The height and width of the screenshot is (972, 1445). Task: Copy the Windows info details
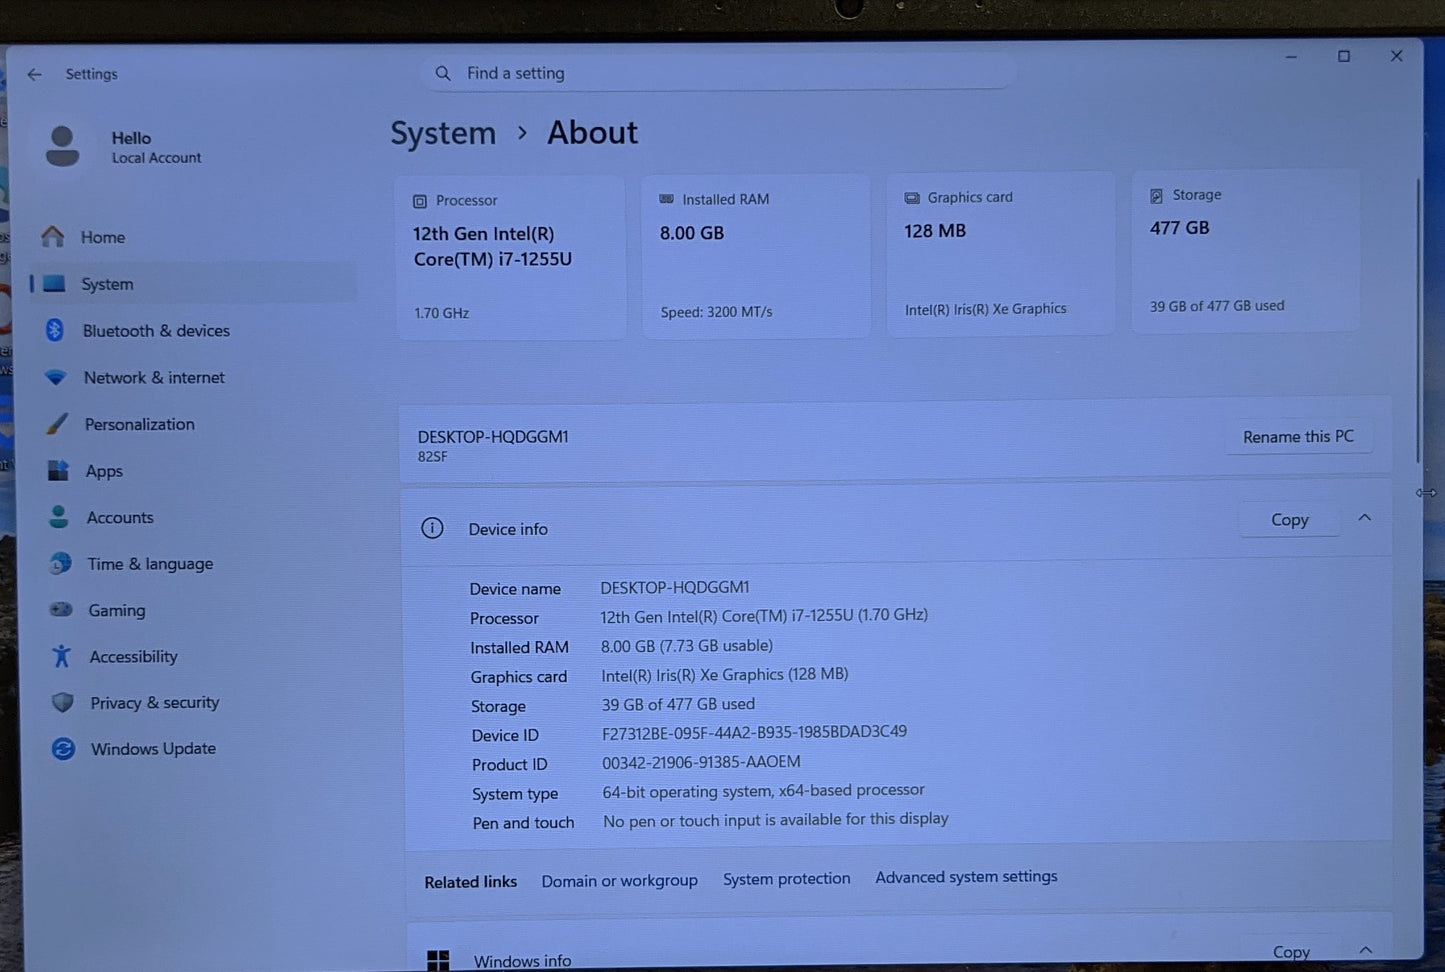pos(1291,951)
